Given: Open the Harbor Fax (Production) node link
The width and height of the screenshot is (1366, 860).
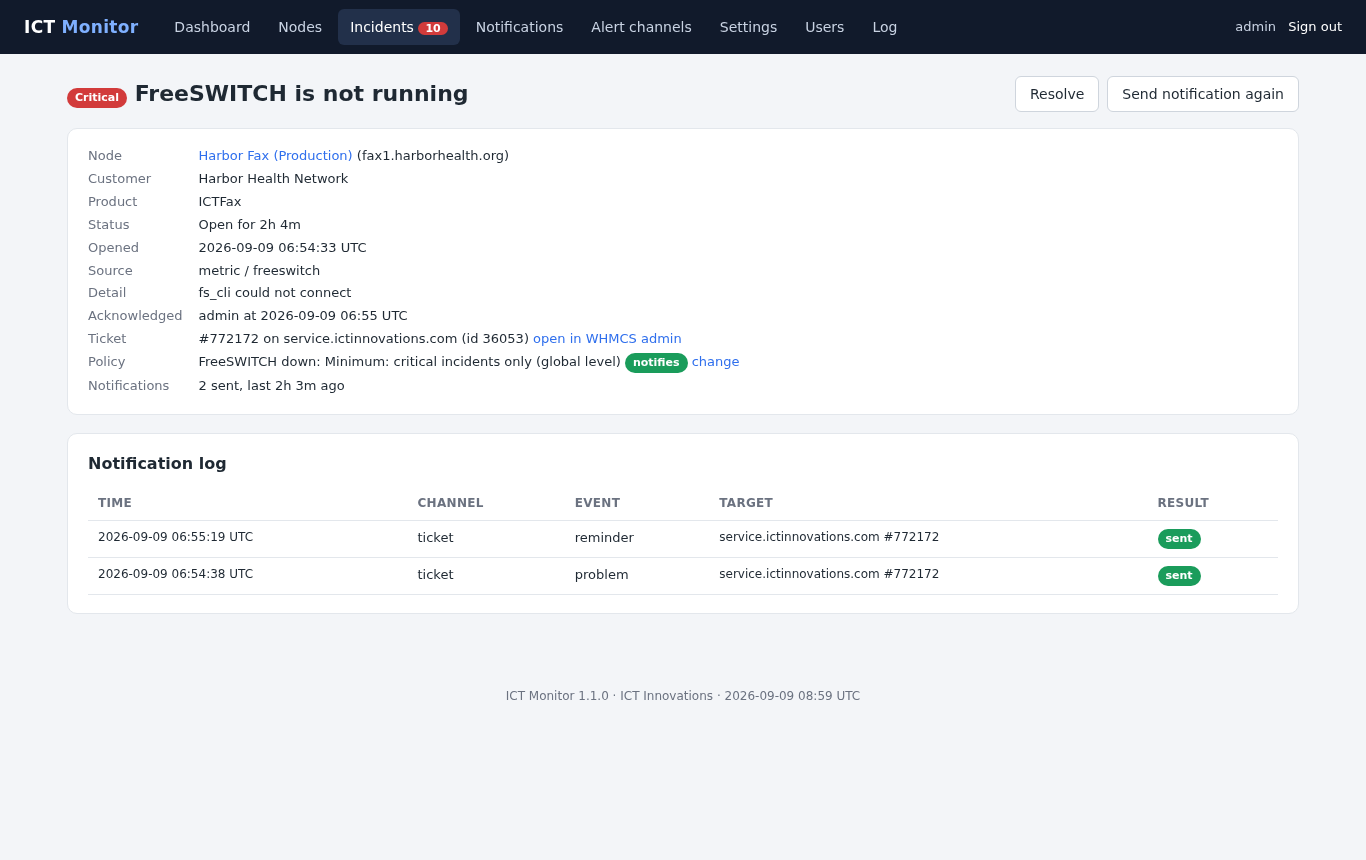Looking at the screenshot, I should pos(275,156).
